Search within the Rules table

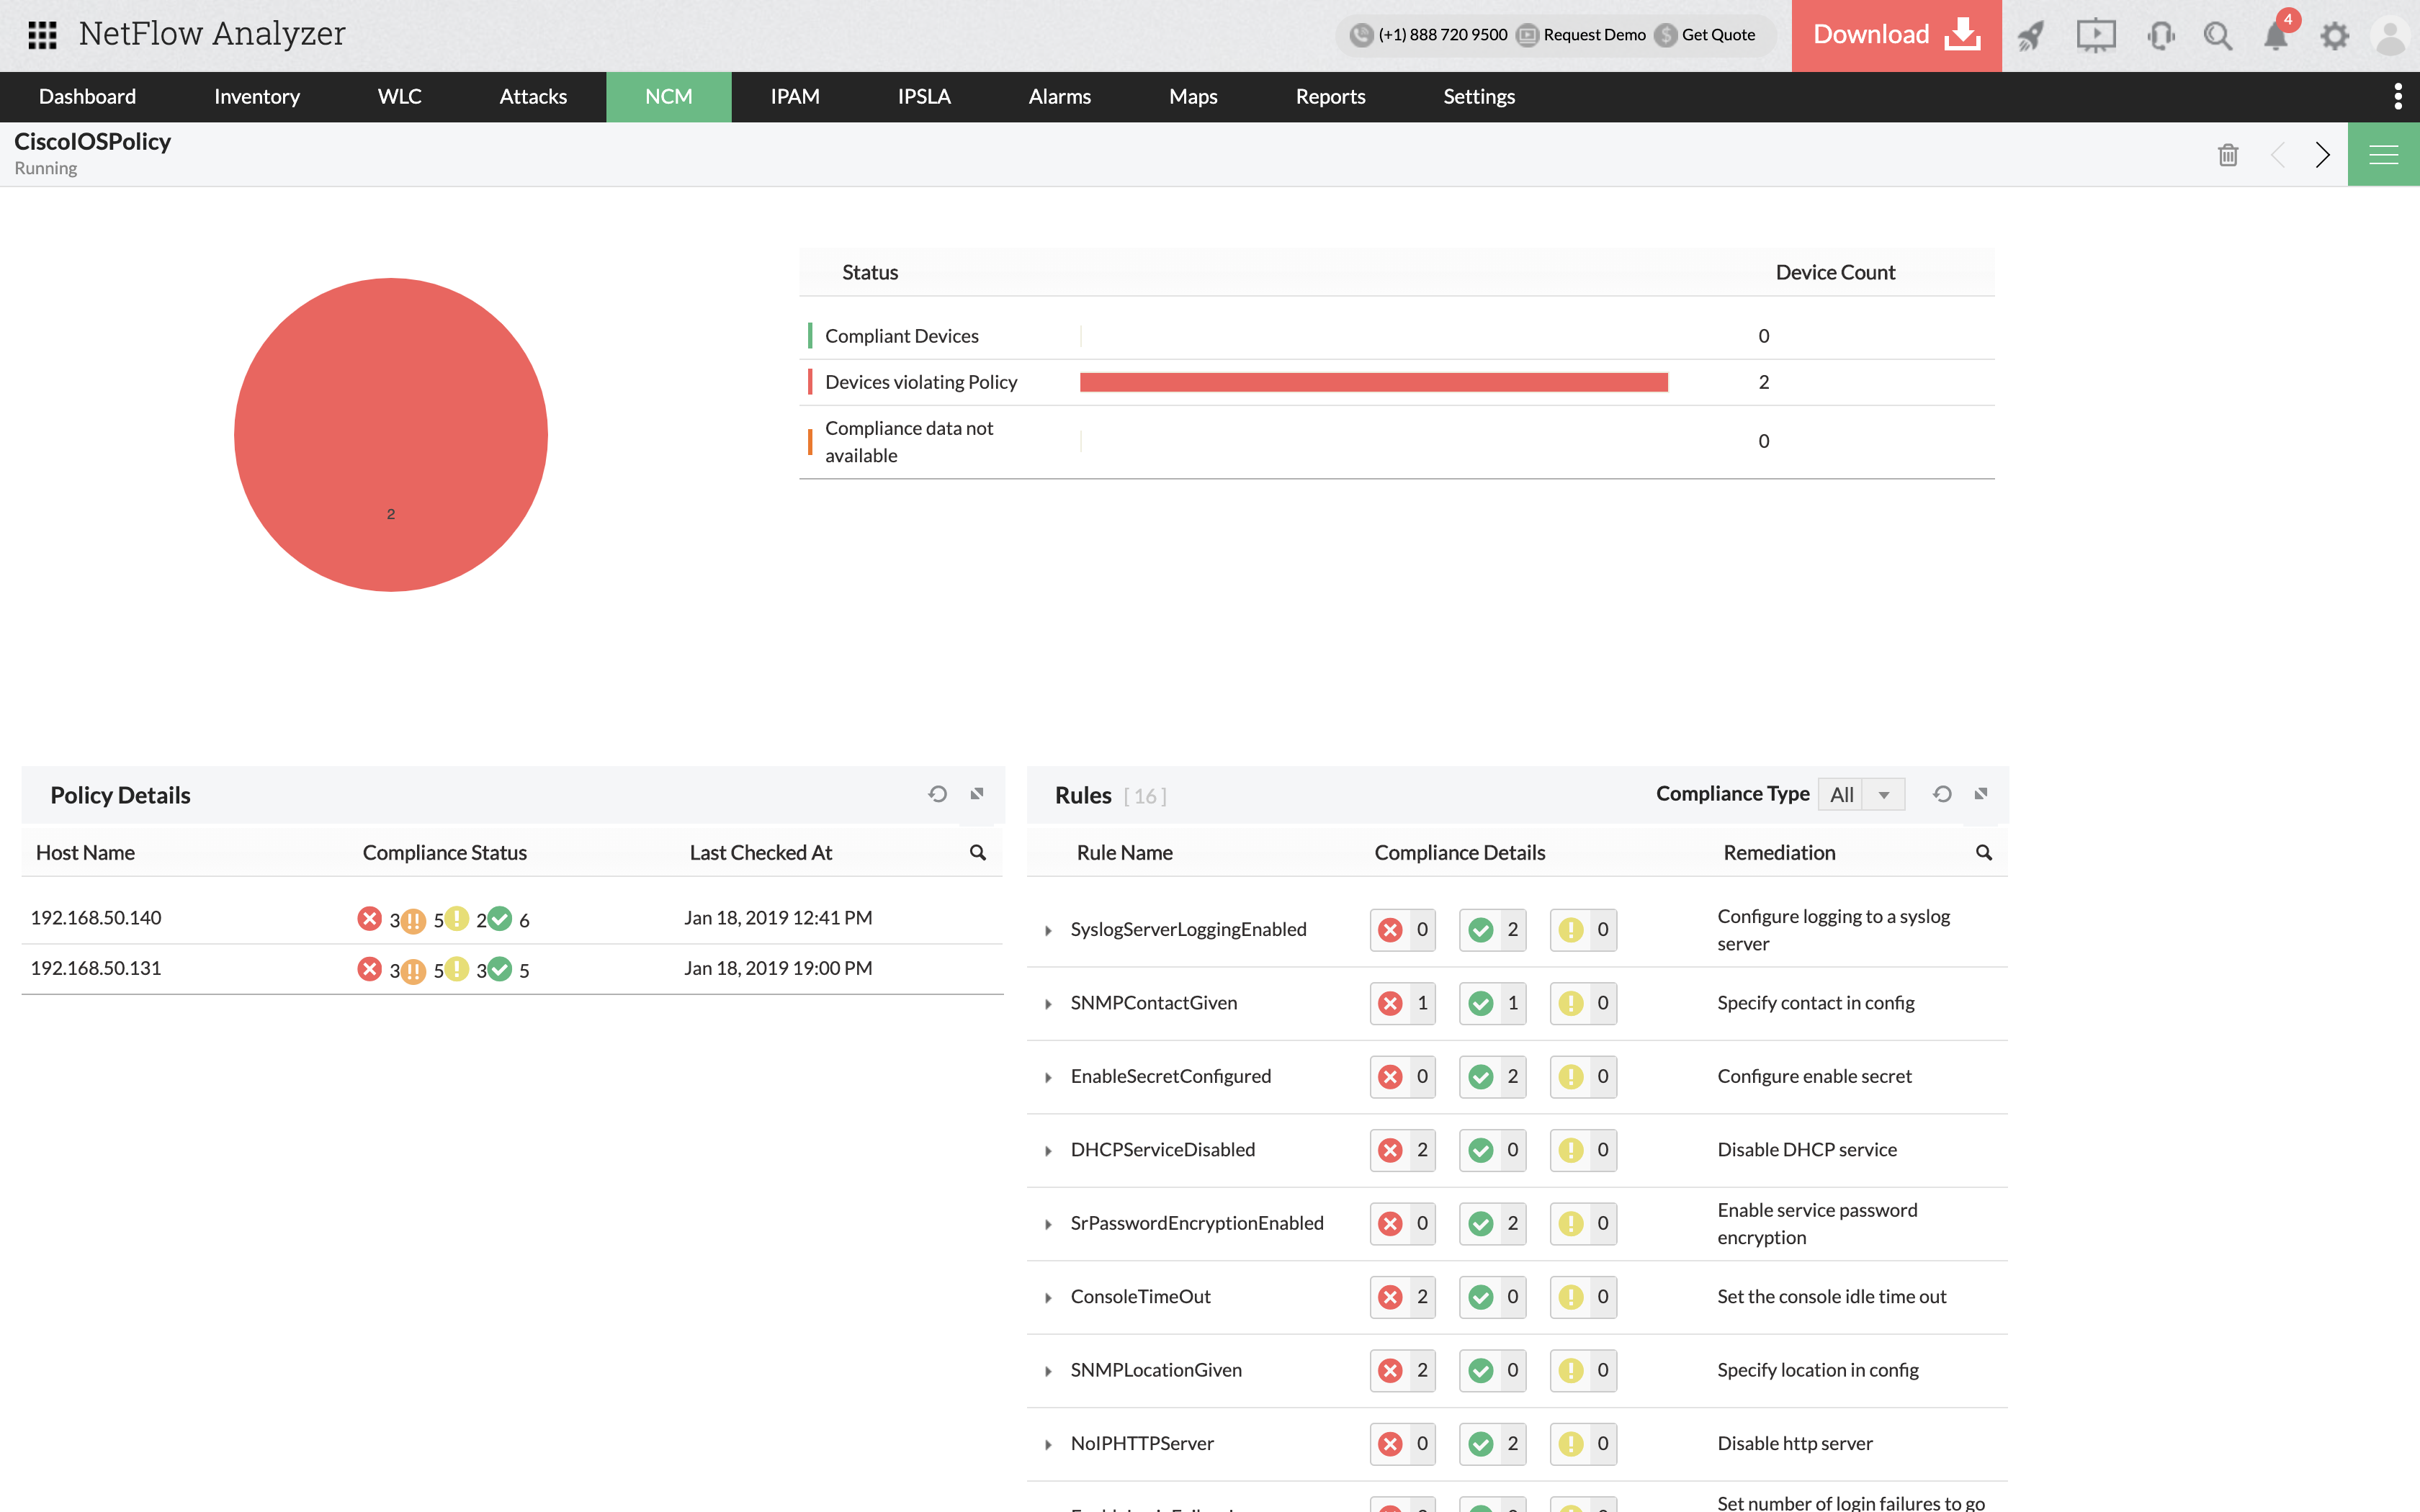pyautogui.click(x=1984, y=853)
